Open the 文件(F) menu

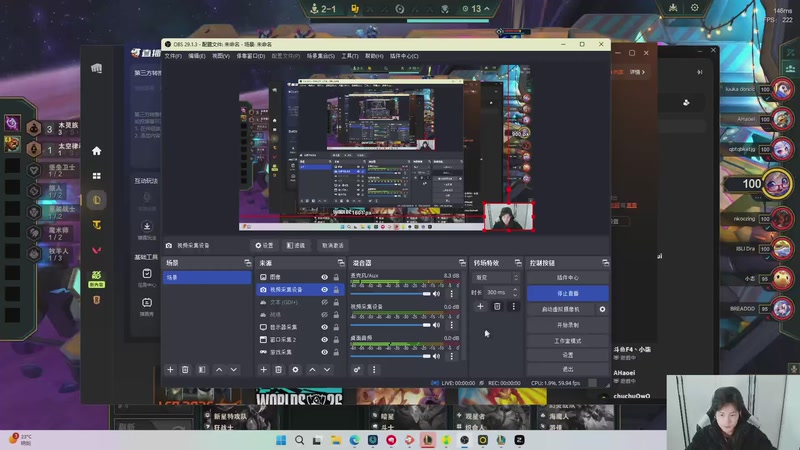[x=173, y=56]
